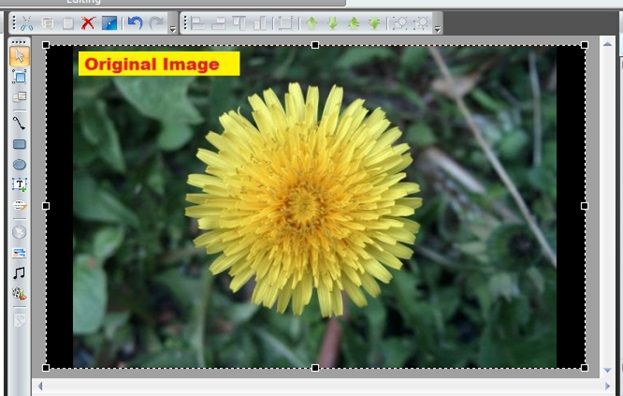623x396 pixels.
Task: Undo the last action
Action: [135, 23]
